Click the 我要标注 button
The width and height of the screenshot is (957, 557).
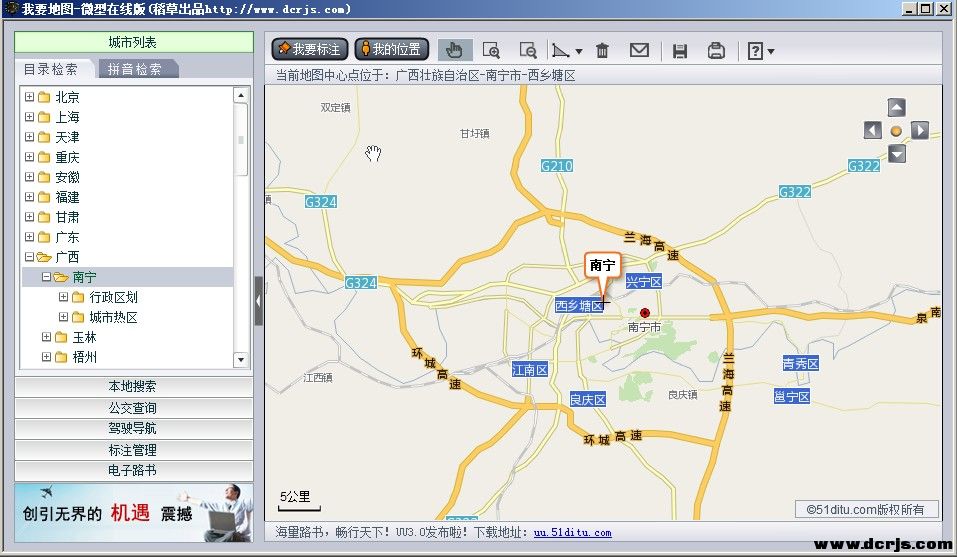pos(310,49)
